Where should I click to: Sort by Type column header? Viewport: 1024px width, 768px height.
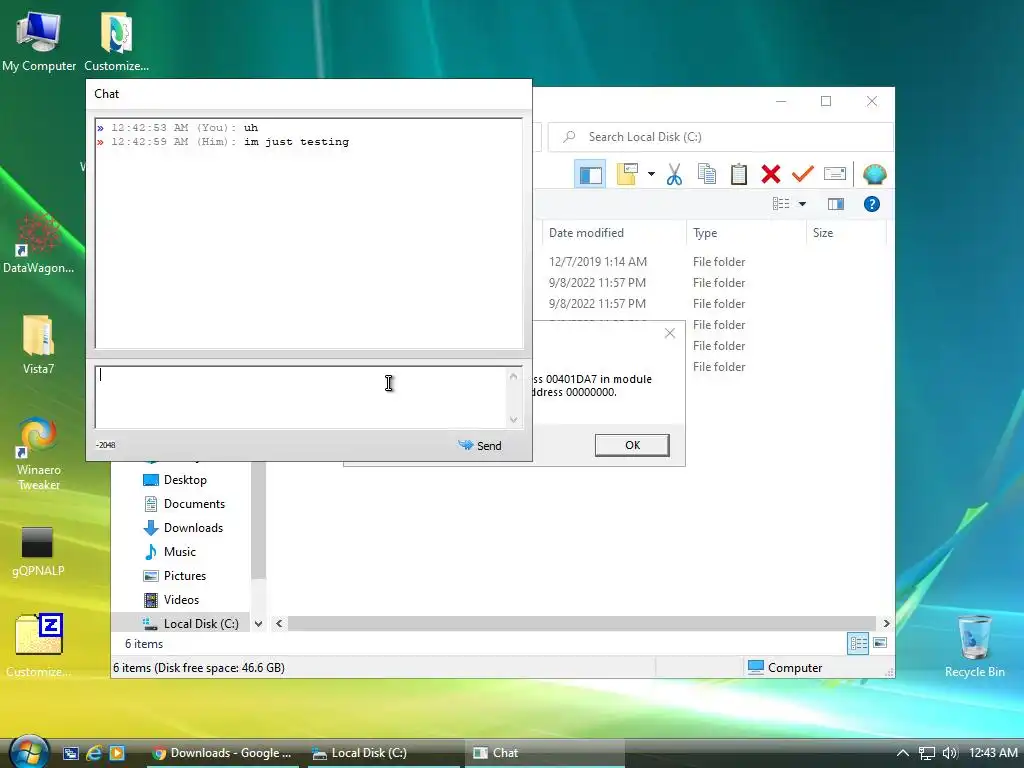coord(746,233)
